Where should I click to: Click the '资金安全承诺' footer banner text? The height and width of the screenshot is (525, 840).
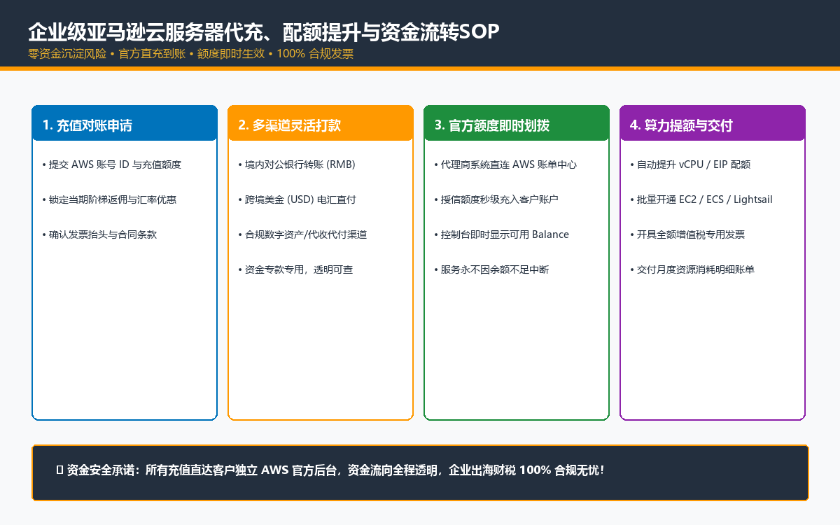[x=330, y=470]
